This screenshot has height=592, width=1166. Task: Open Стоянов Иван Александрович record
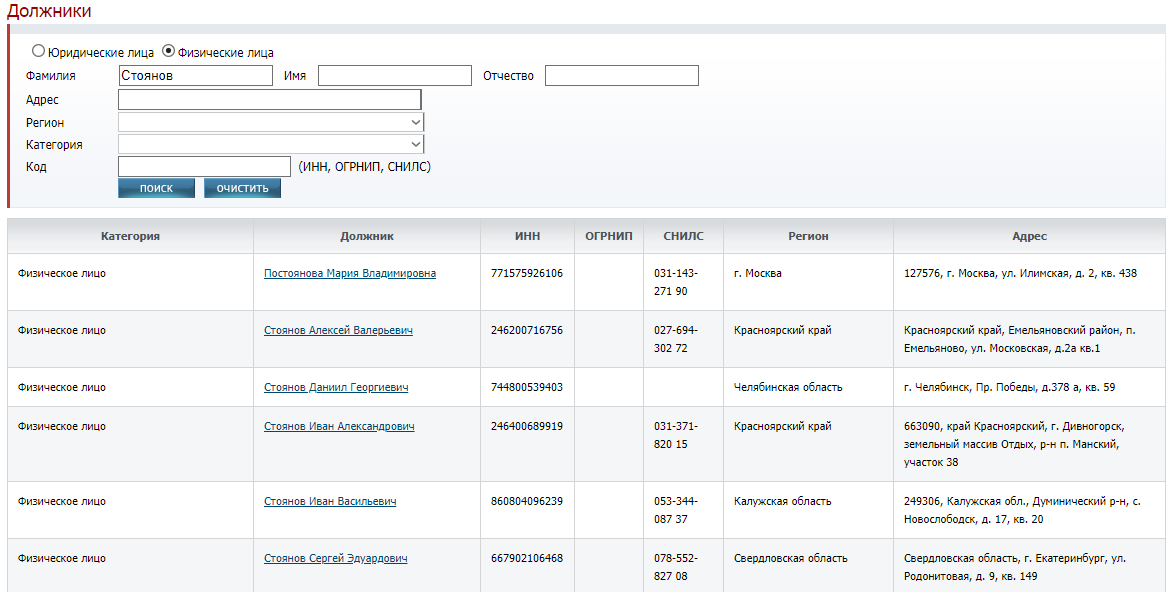(x=339, y=426)
